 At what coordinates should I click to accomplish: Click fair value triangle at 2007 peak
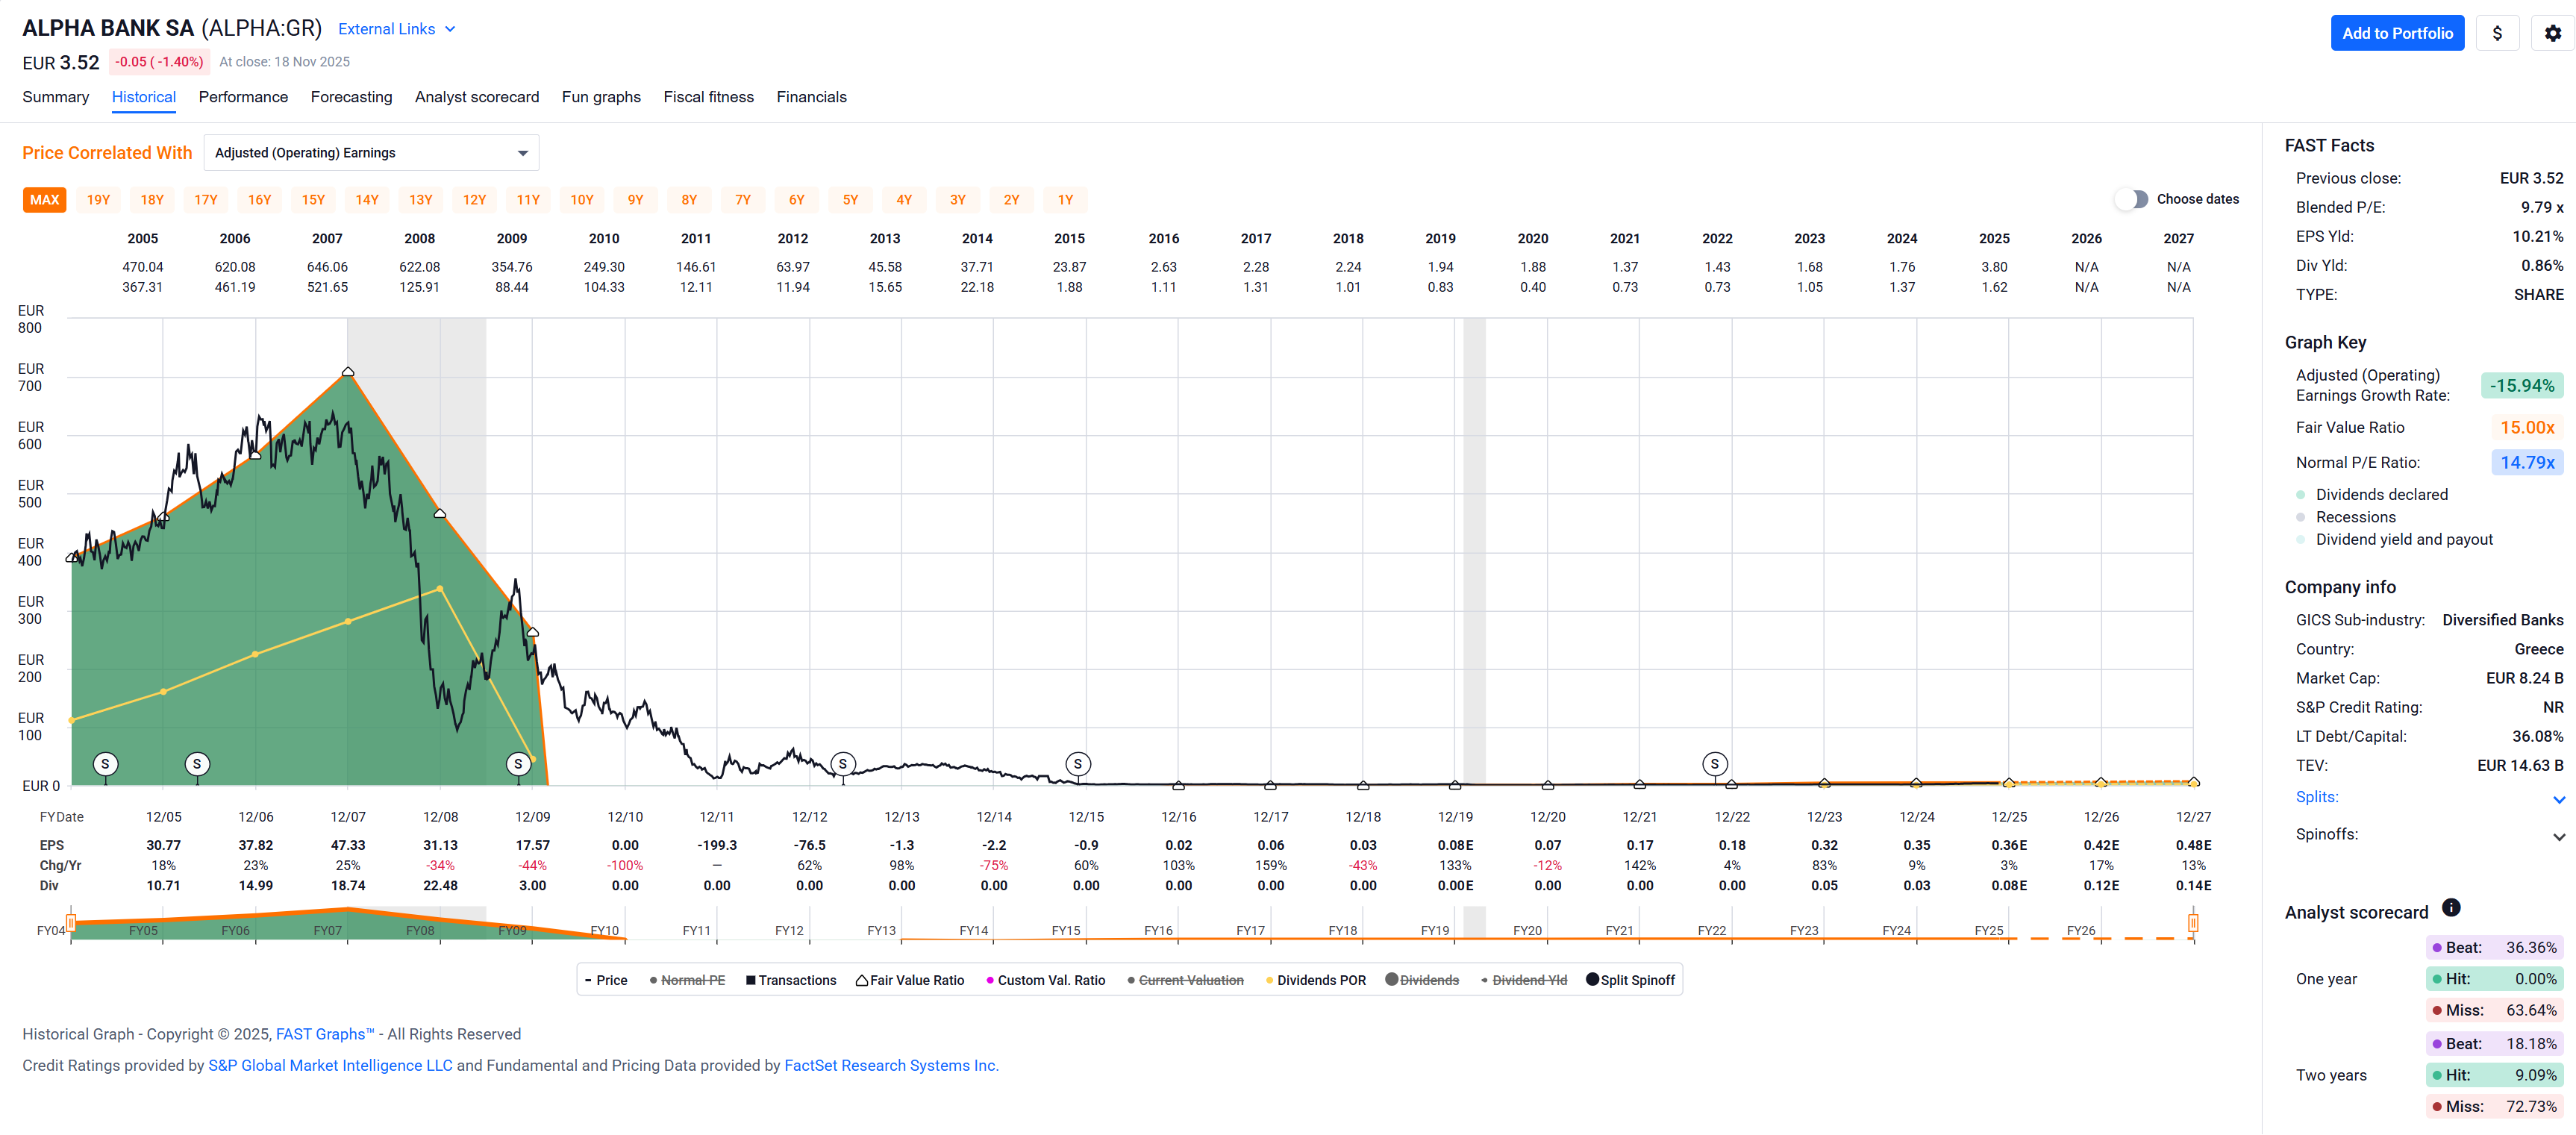348,372
